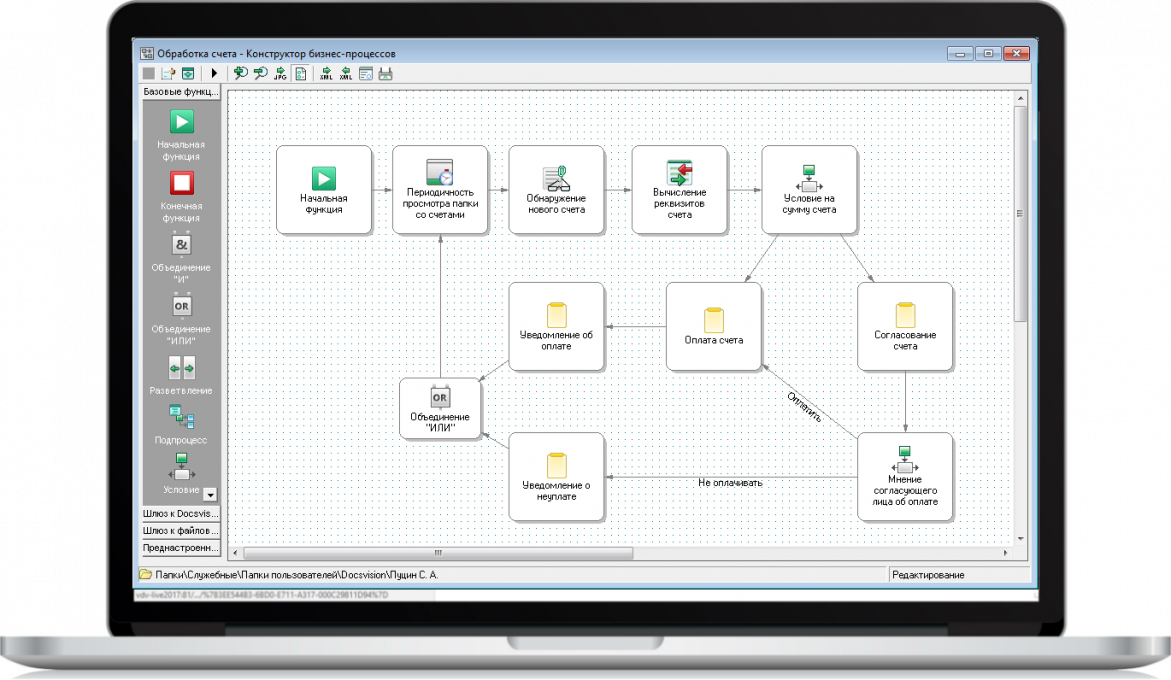Click the print diagram toolbar icon
1171x680 pixels.
tap(386, 73)
